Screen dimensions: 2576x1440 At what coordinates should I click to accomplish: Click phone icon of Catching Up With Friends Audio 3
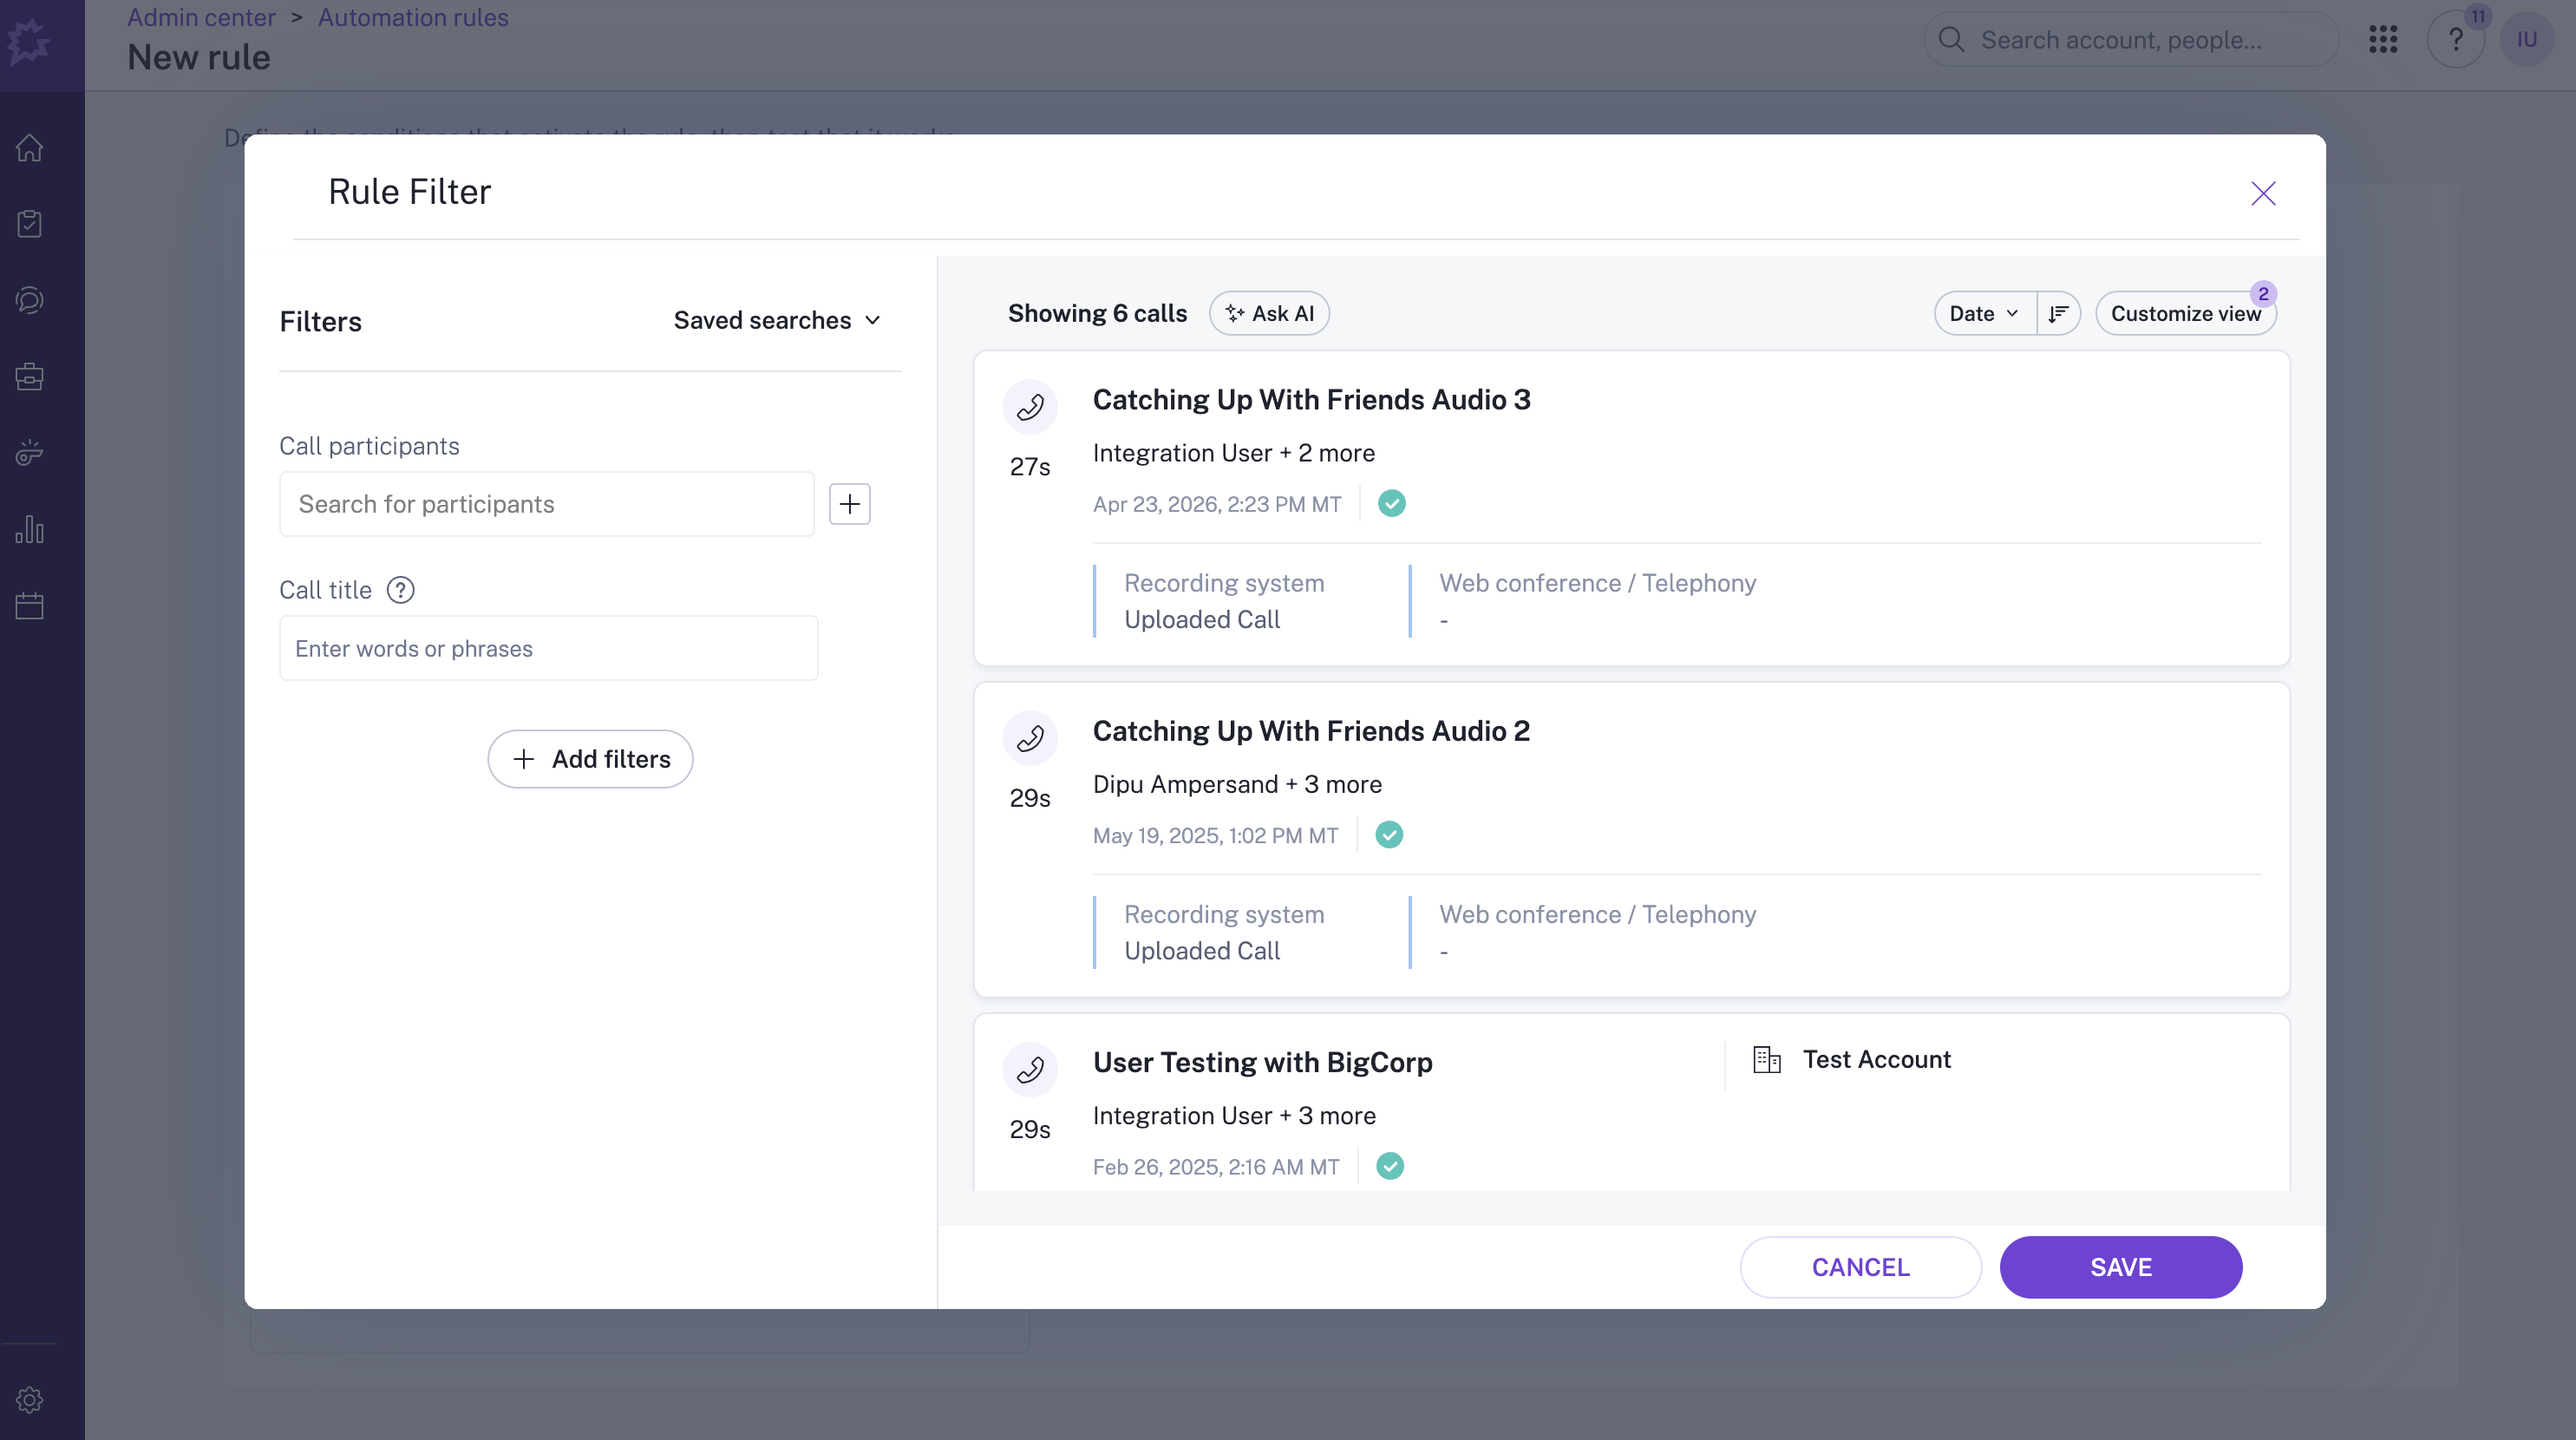1030,407
